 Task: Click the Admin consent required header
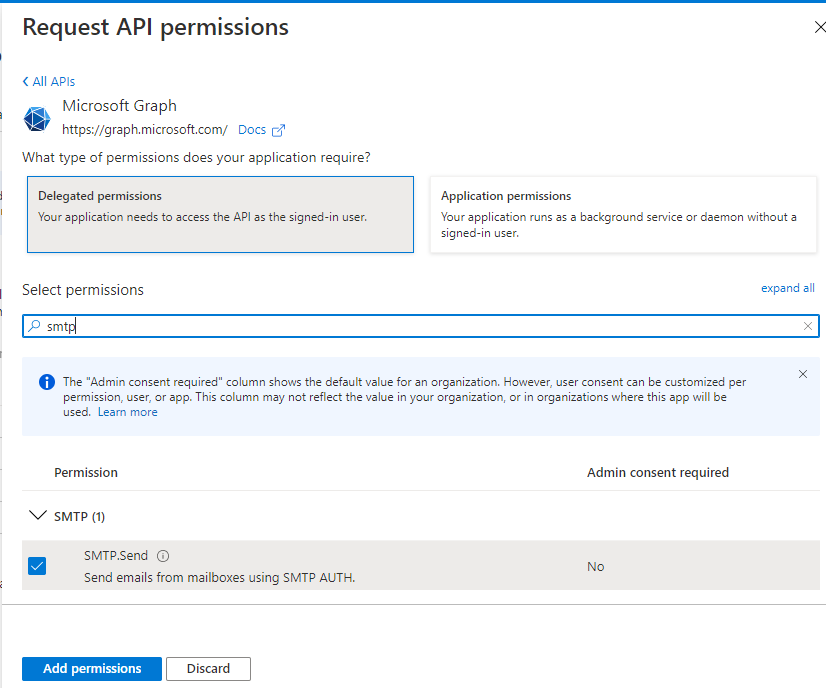[658, 473]
